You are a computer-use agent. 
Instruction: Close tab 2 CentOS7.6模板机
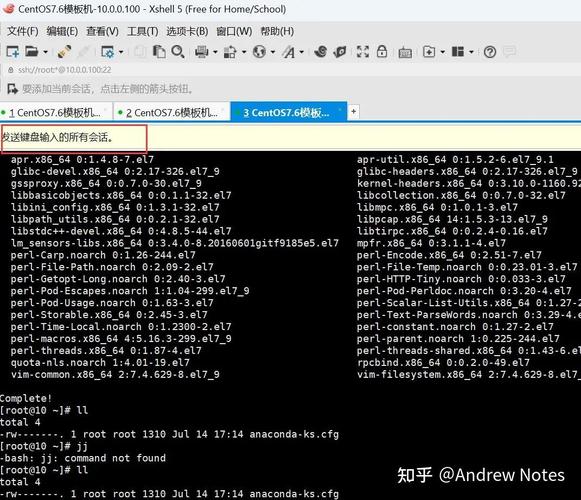click(223, 110)
